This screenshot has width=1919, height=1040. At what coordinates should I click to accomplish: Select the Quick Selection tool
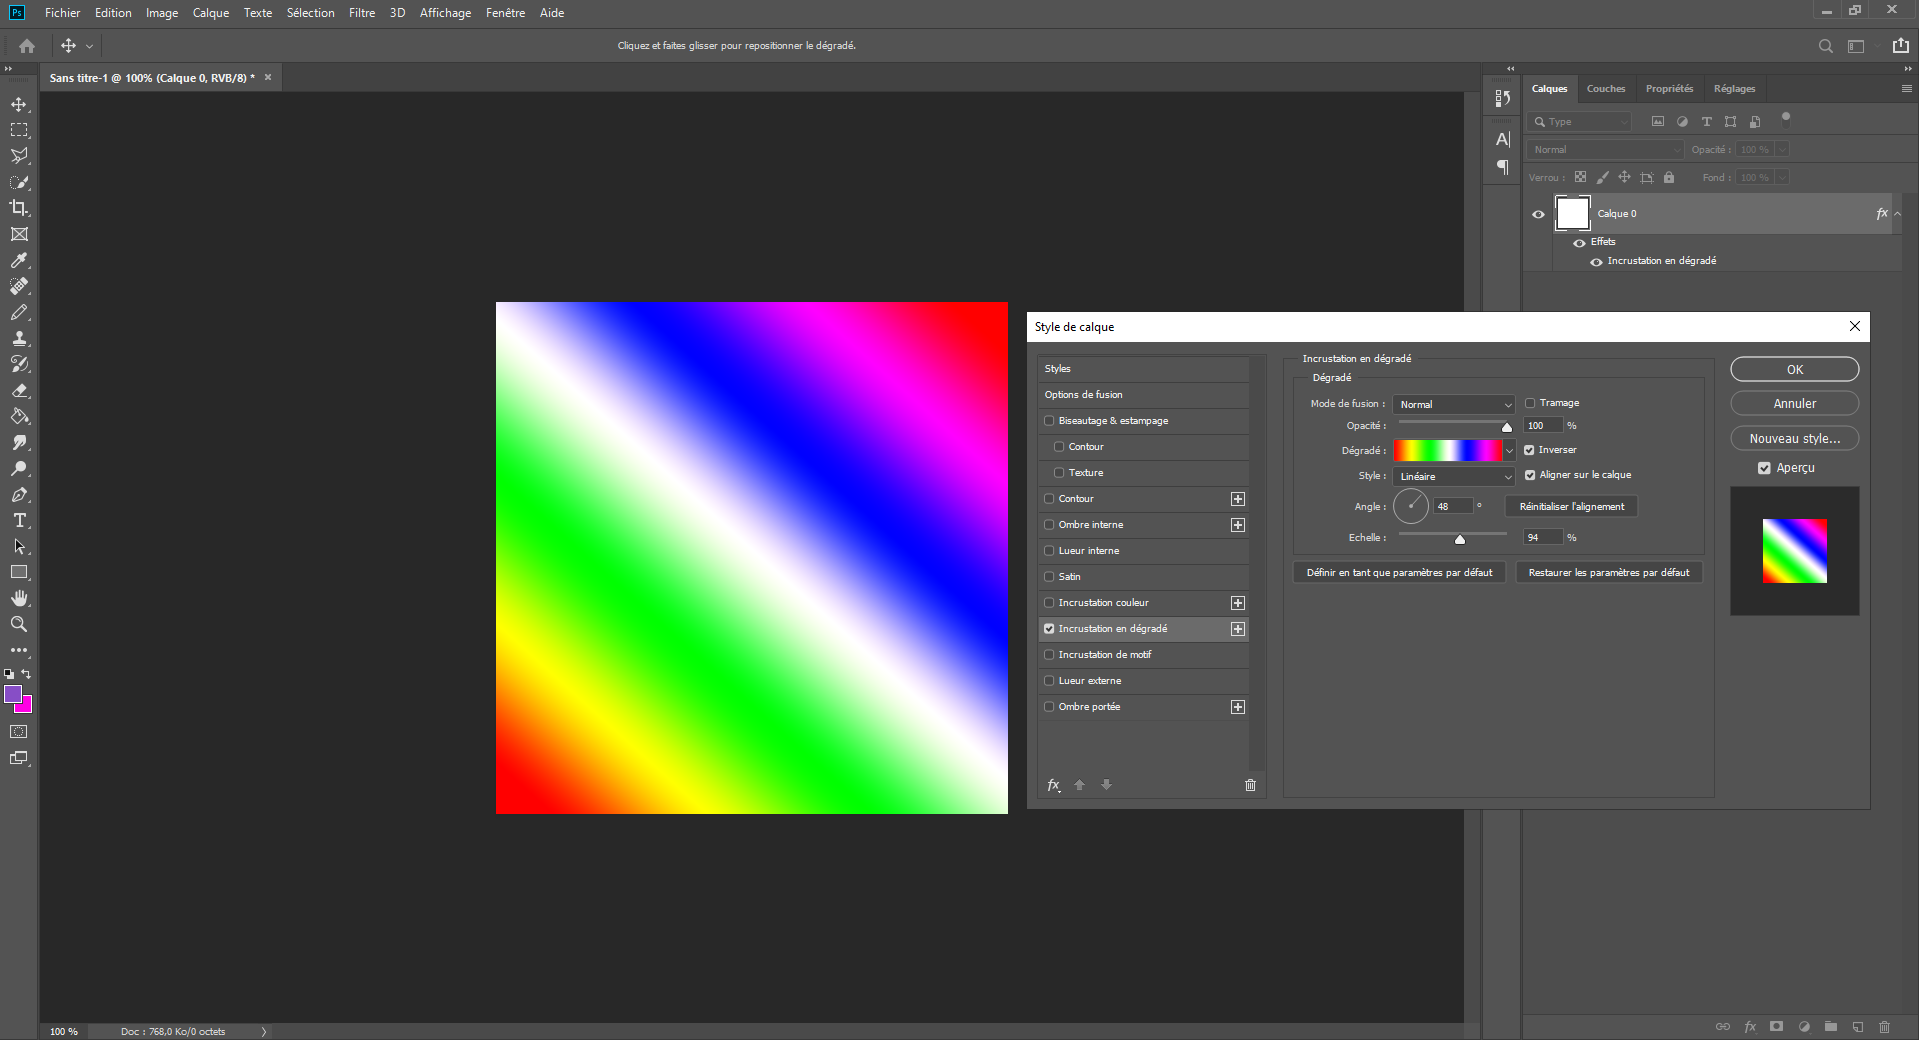click(x=19, y=182)
